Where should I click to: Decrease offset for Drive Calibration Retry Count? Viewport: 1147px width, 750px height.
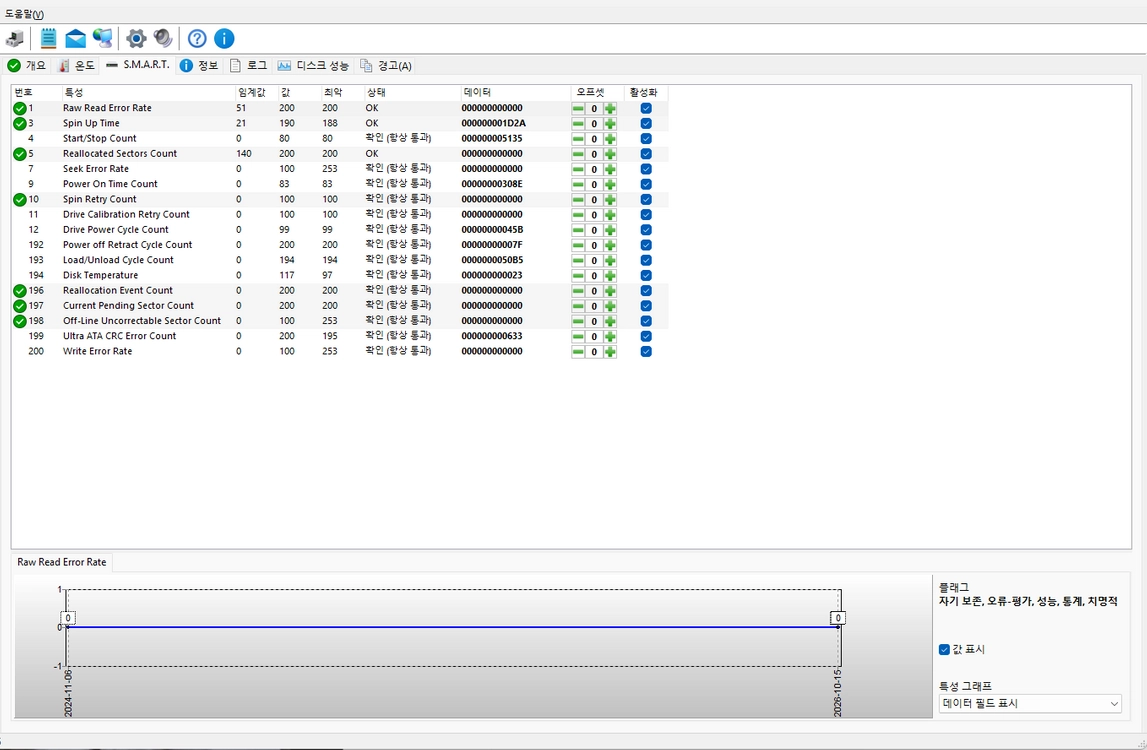coord(578,215)
